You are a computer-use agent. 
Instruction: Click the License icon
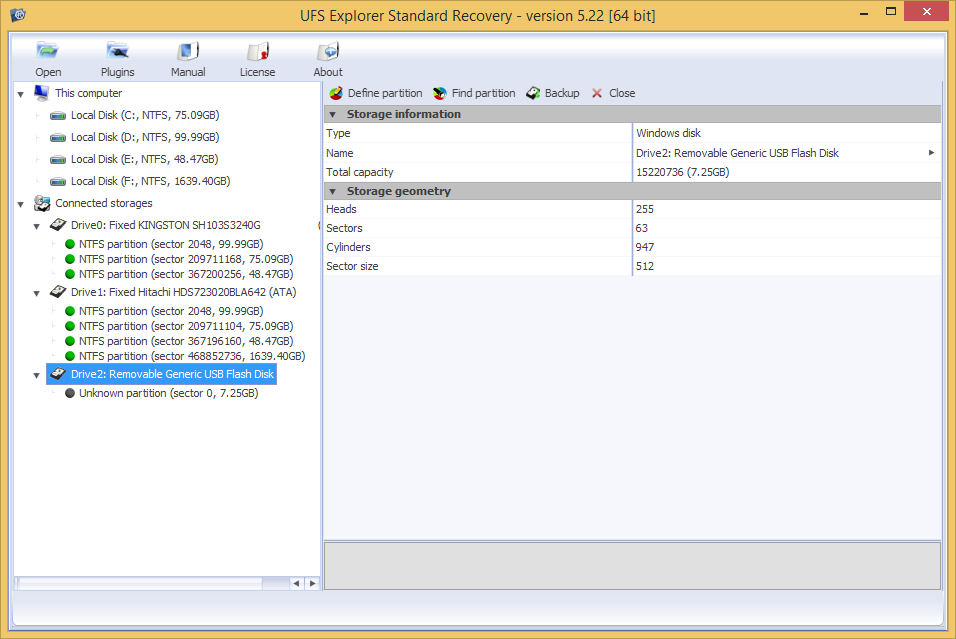coord(257,53)
